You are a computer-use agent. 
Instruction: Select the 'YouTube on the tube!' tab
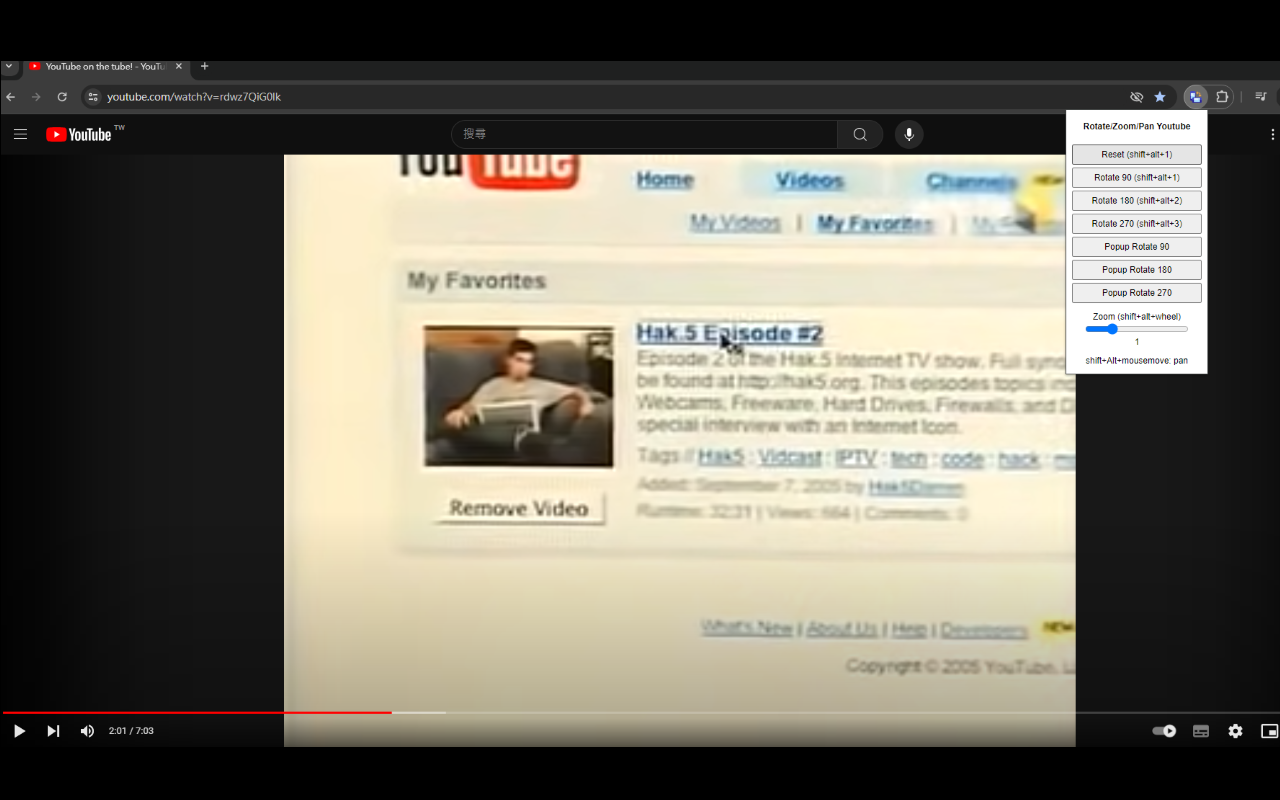[x=105, y=67]
